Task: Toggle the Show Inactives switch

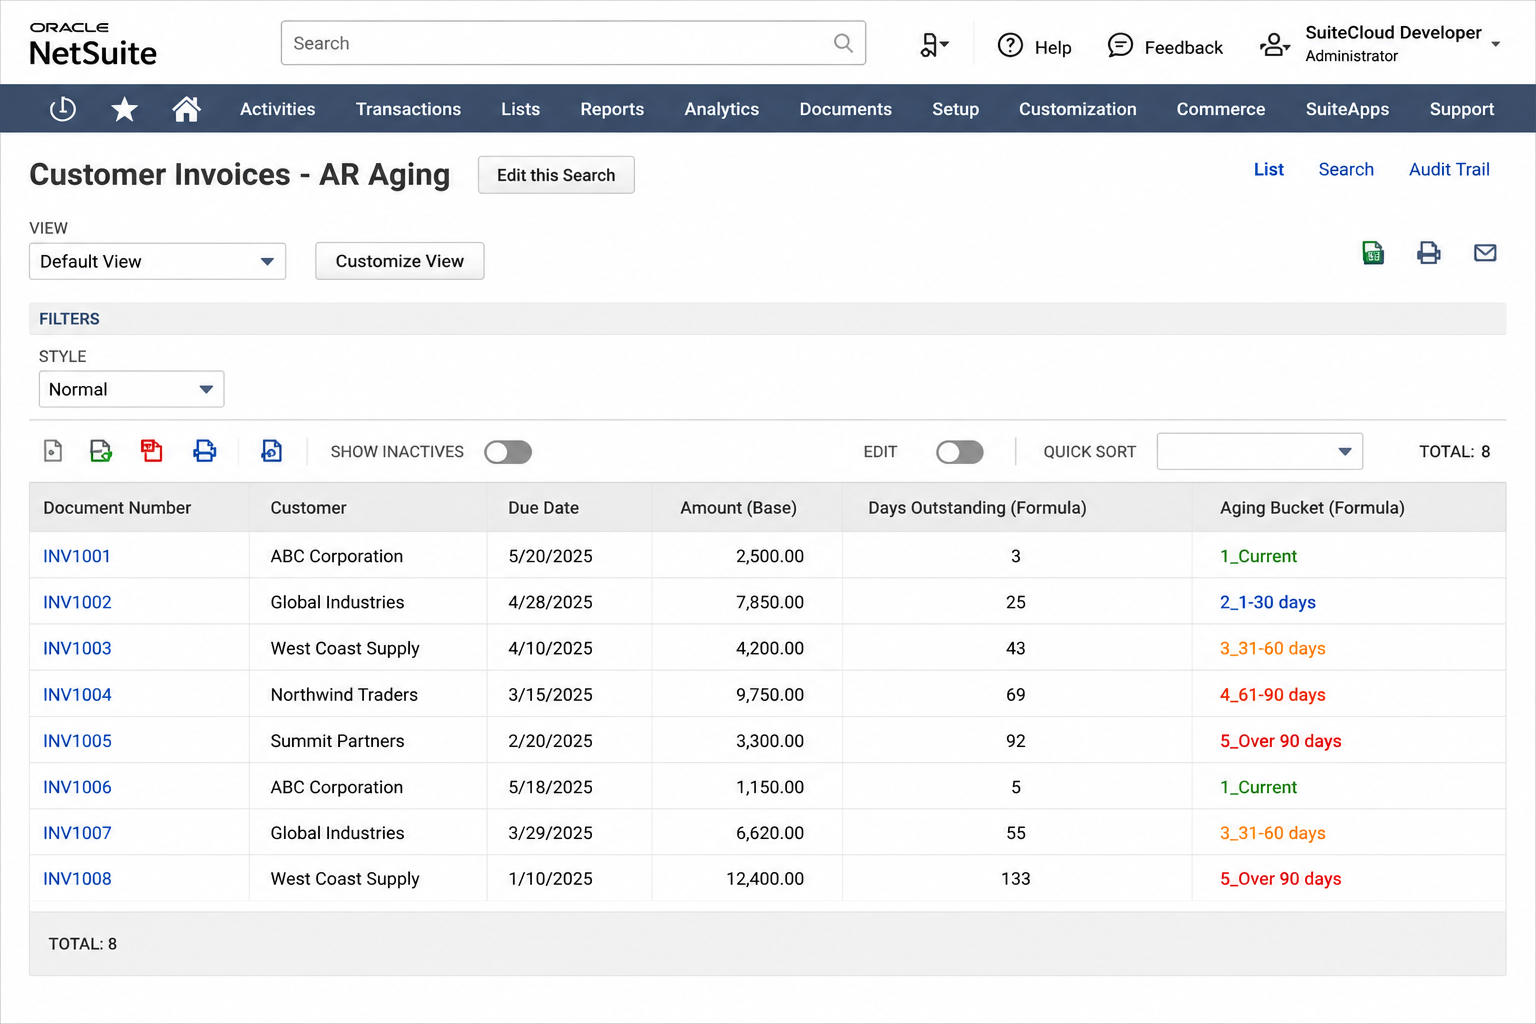Action: pyautogui.click(x=508, y=452)
